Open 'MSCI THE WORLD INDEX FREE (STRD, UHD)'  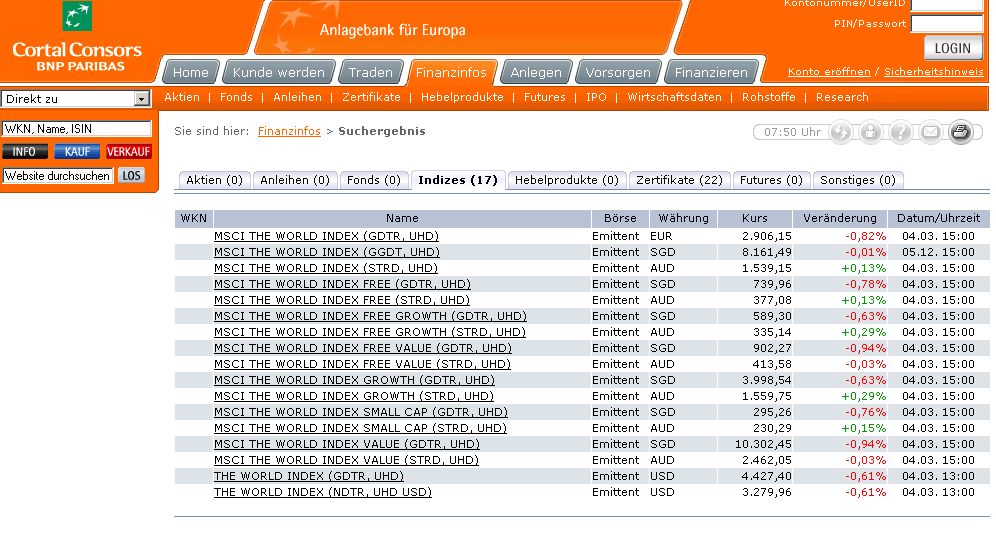342,300
